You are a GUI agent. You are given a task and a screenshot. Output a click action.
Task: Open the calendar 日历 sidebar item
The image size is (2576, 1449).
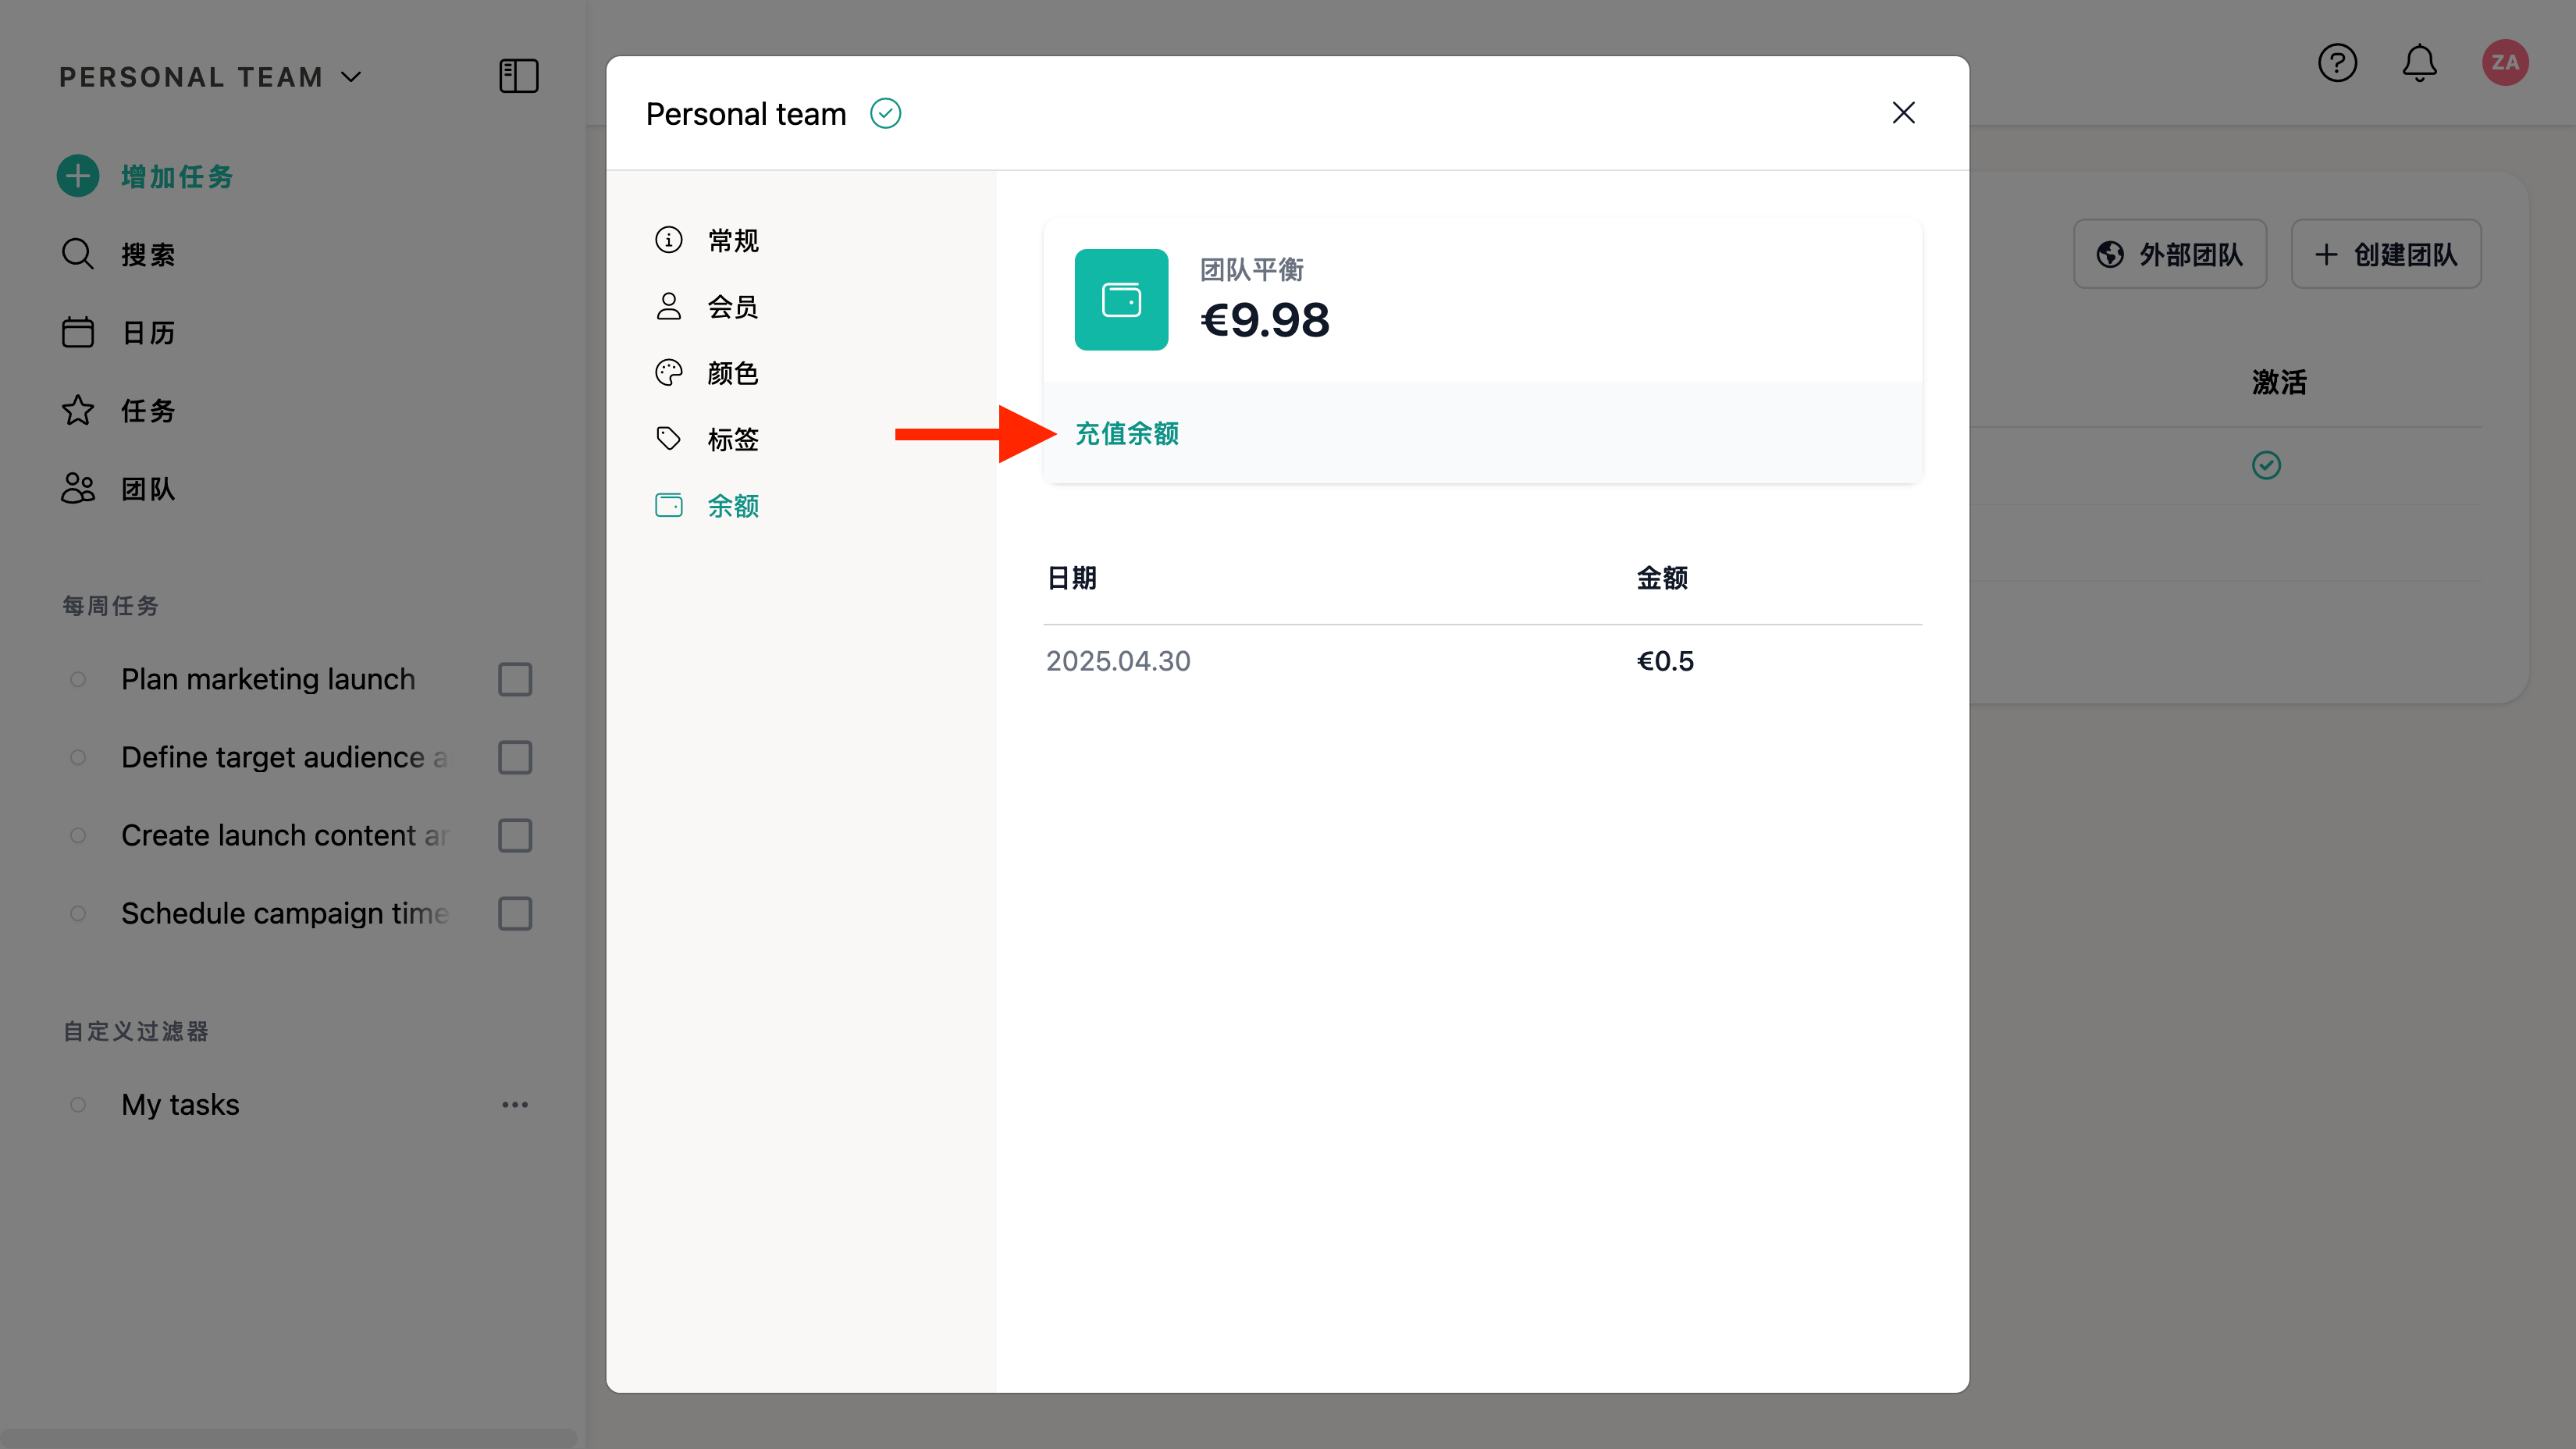coord(147,332)
